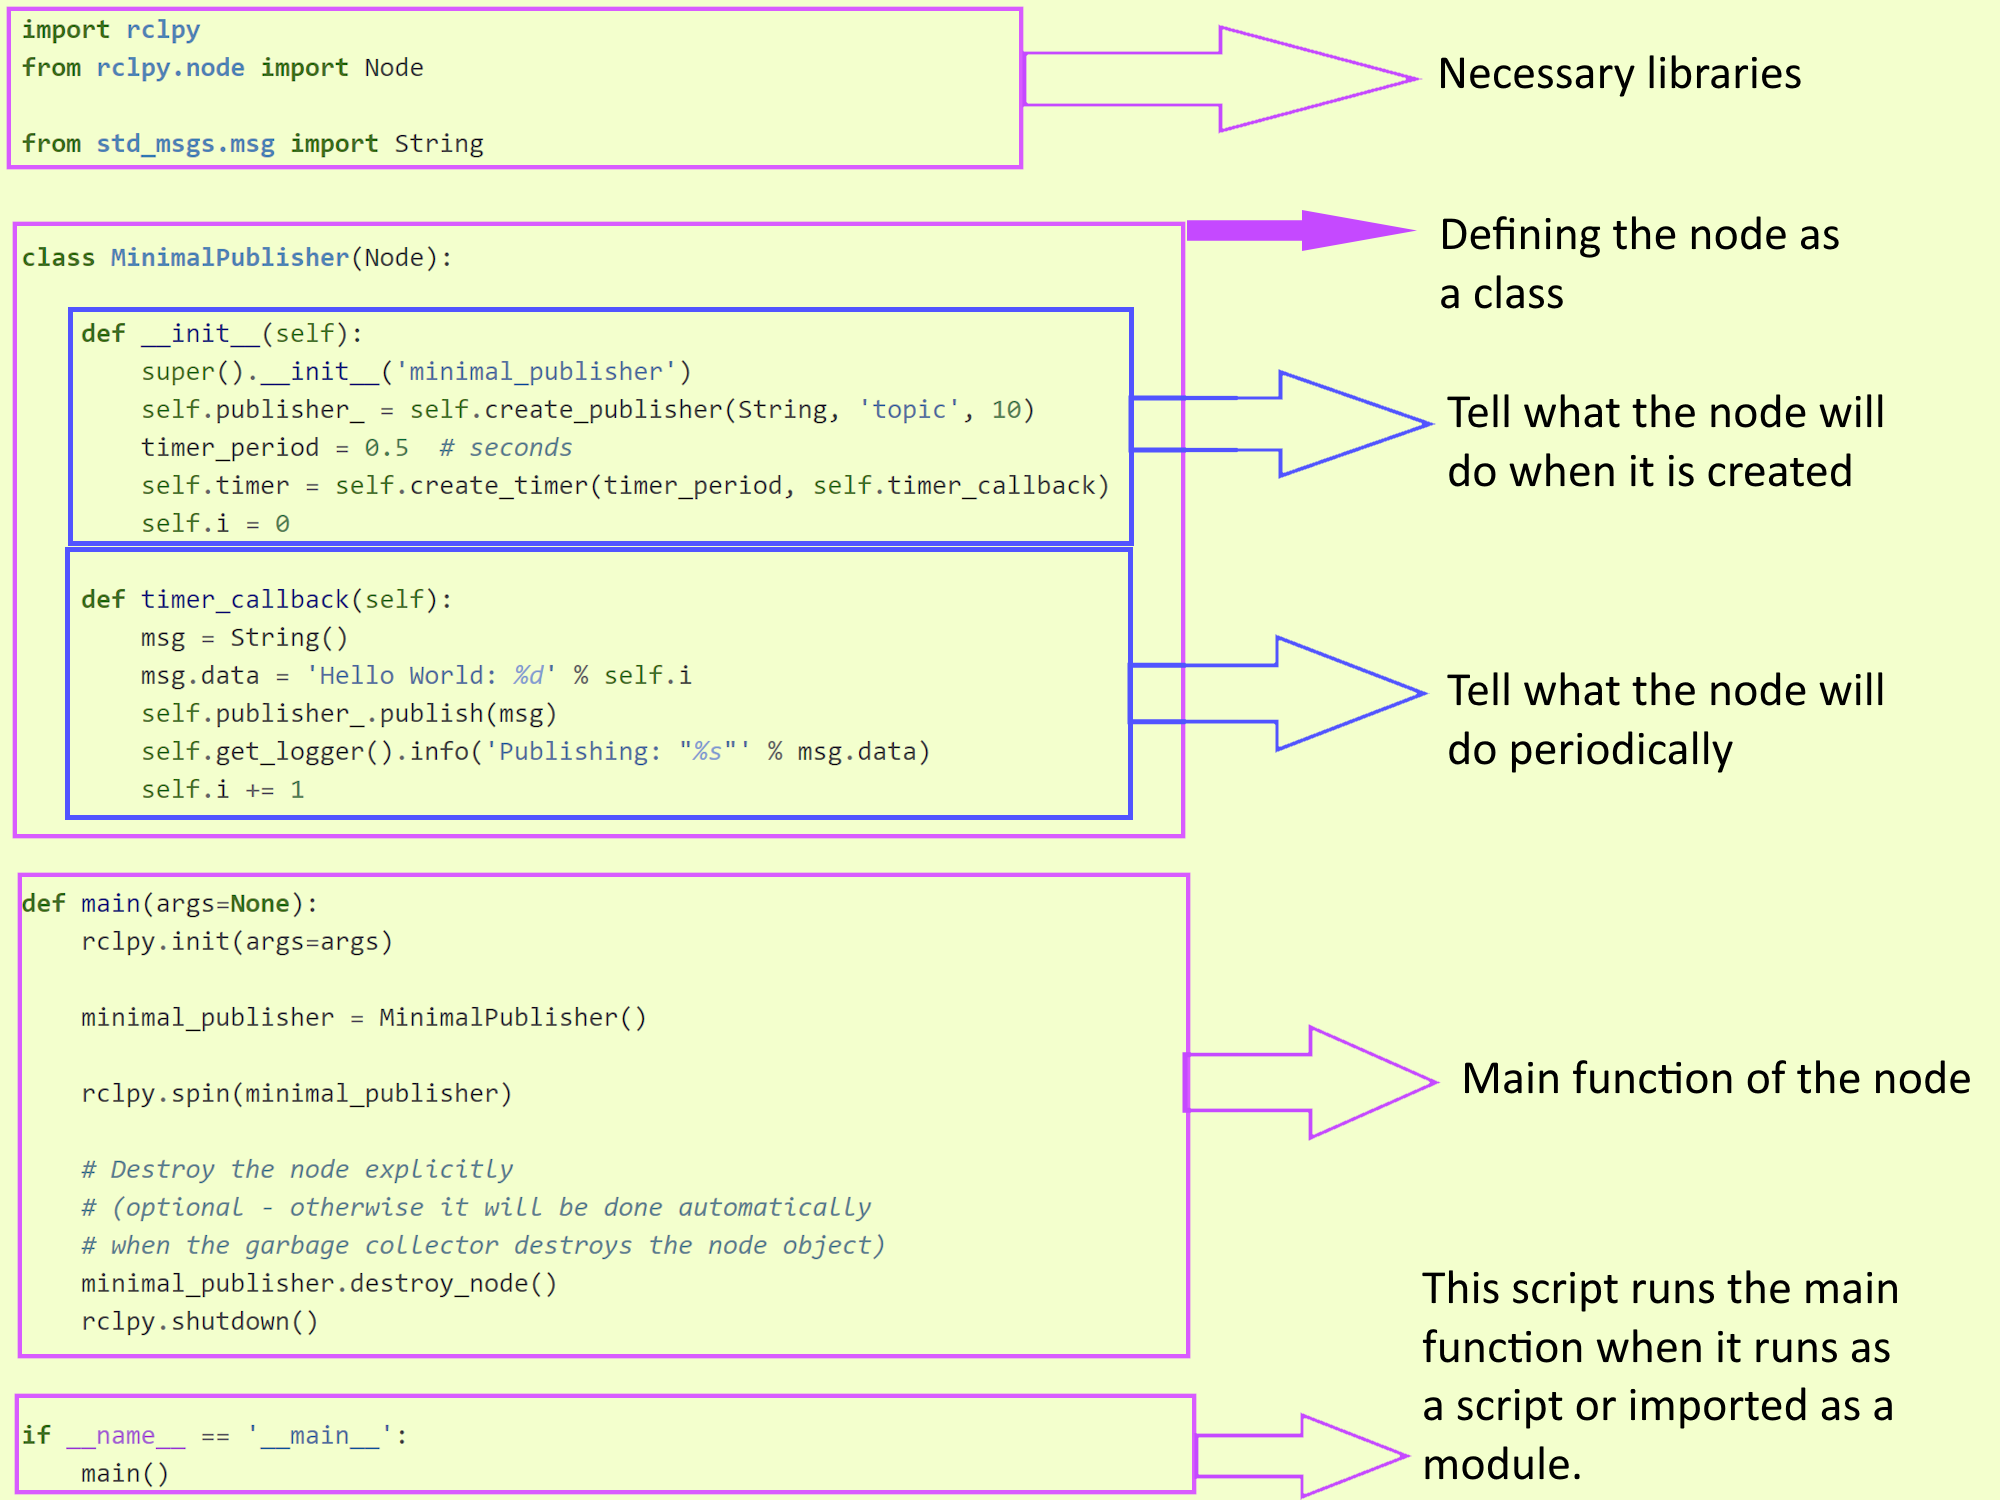2000x1500 pixels.
Task: Click the 'rclpy.shutdown()' line
Action: click(200, 1322)
